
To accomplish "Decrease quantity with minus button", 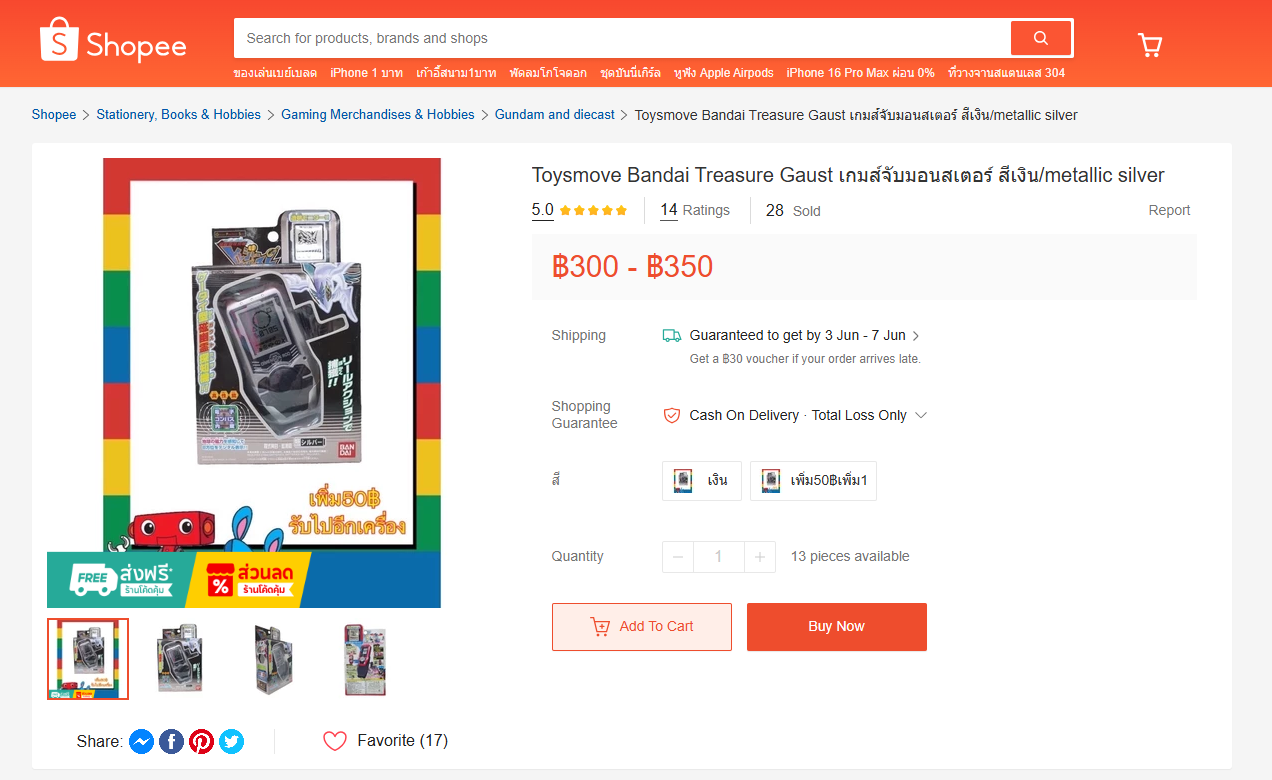I will pyautogui.click(x=678, y=557).
